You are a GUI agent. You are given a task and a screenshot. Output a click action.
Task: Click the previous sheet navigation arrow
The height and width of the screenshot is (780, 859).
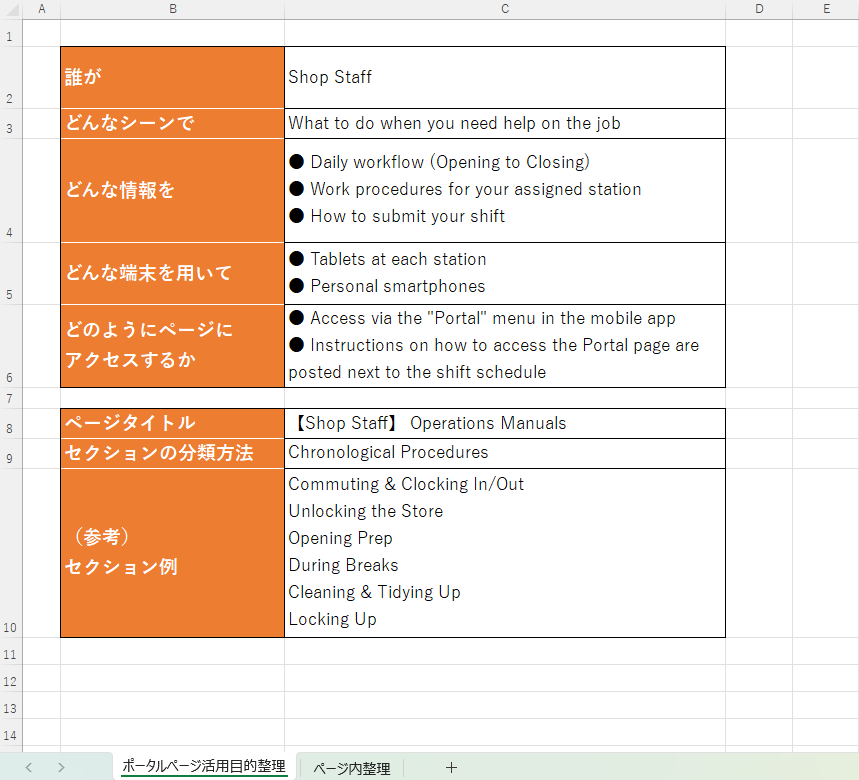(27, 767)
